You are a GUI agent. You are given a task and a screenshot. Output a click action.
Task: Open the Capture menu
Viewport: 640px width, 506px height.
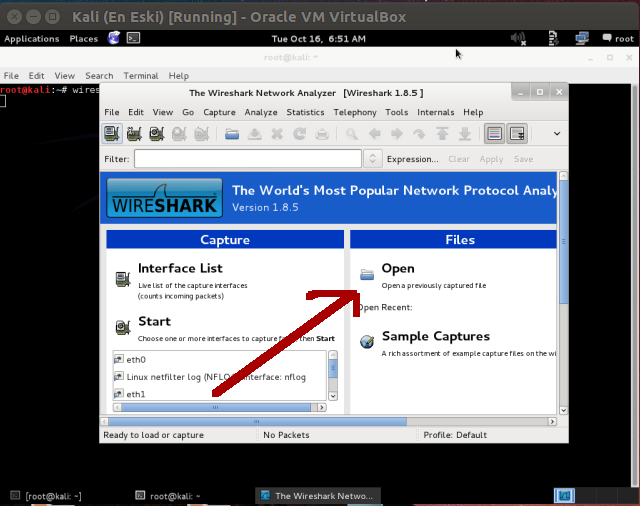click(220, 112)
